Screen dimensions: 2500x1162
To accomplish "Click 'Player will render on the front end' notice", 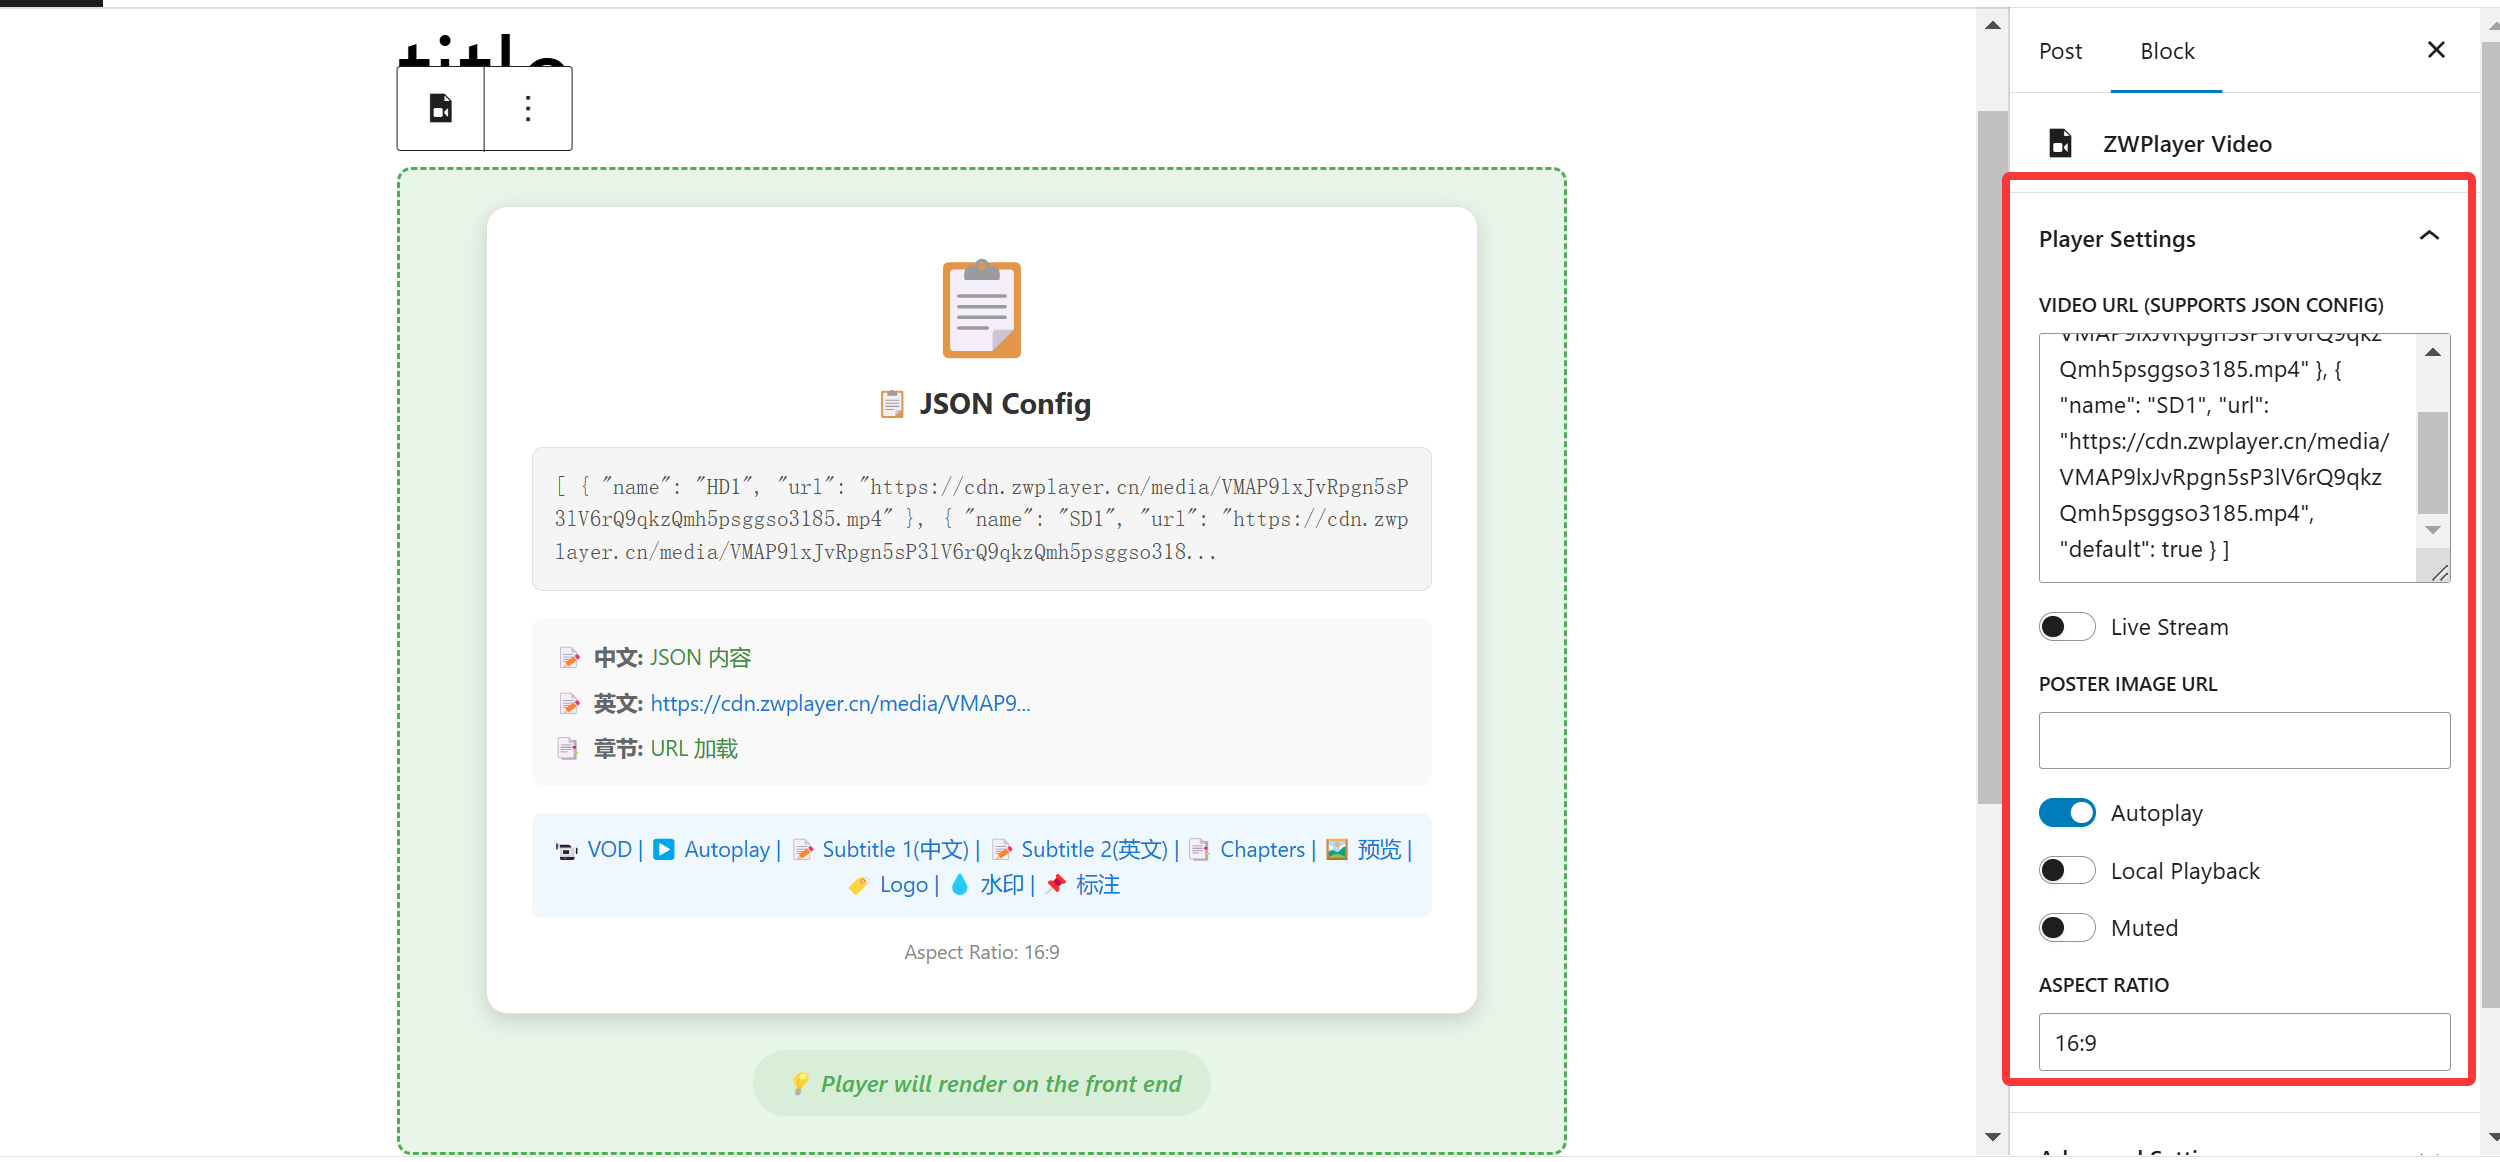I will click(981, 1084).
